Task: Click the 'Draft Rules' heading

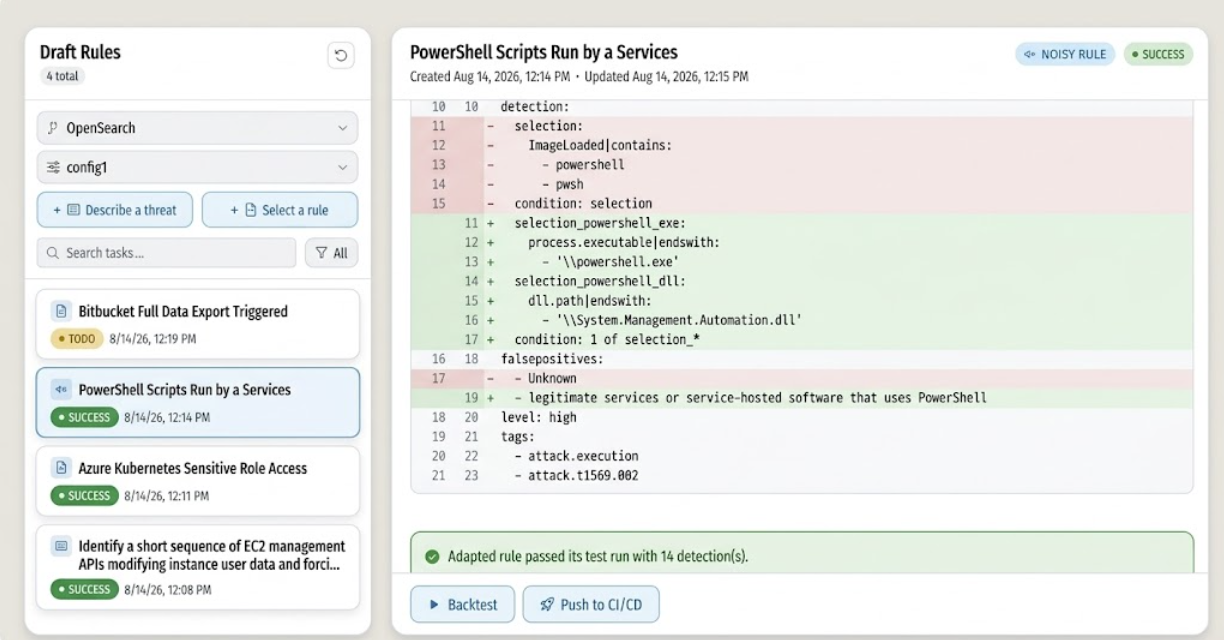Action: tap(80, 52)
